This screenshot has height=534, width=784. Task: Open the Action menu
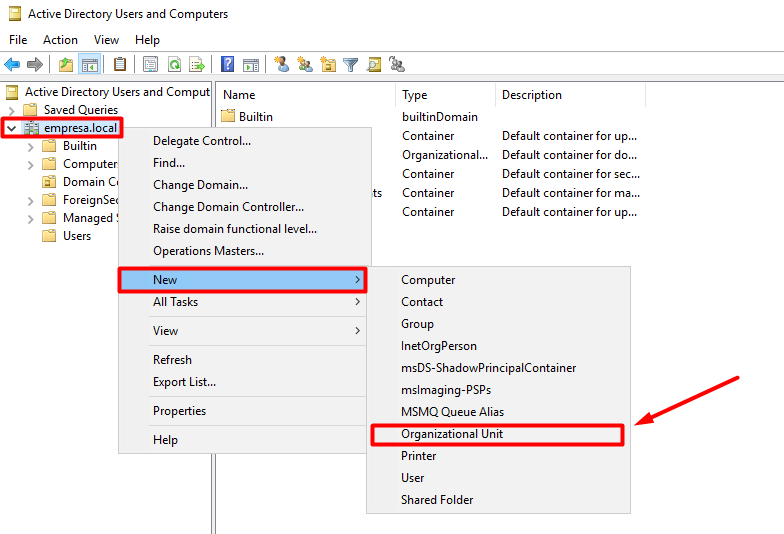point(60,40)
